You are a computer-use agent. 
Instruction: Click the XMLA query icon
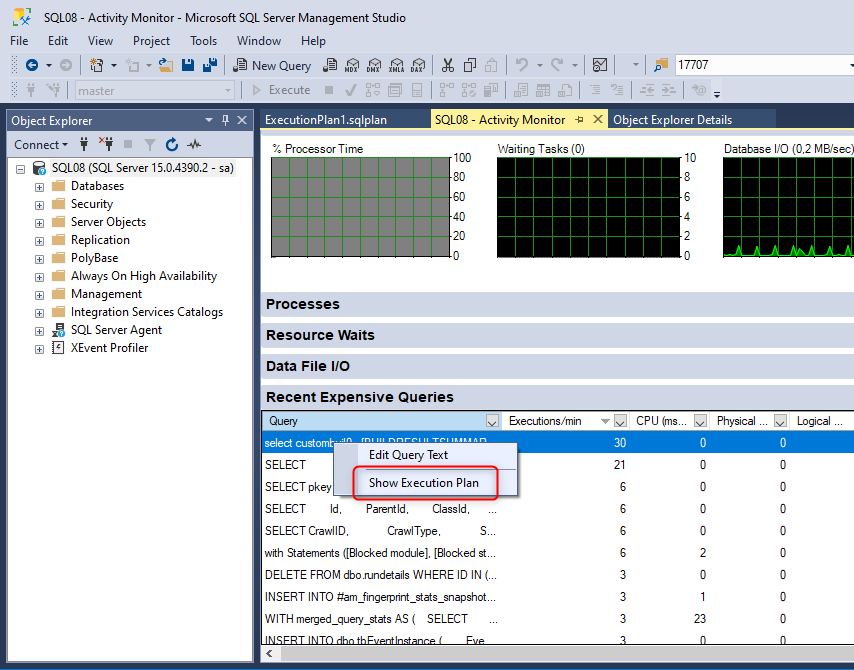pyautogui.click(x=396, y=65)
